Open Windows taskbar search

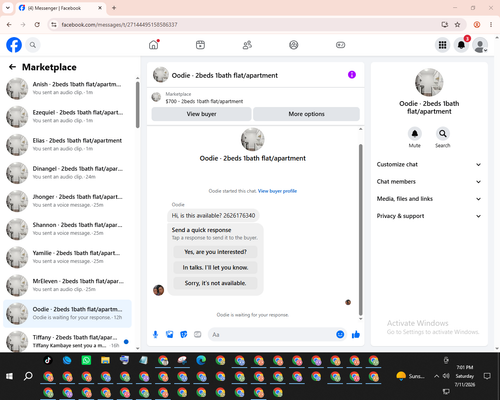click(28, 376)
